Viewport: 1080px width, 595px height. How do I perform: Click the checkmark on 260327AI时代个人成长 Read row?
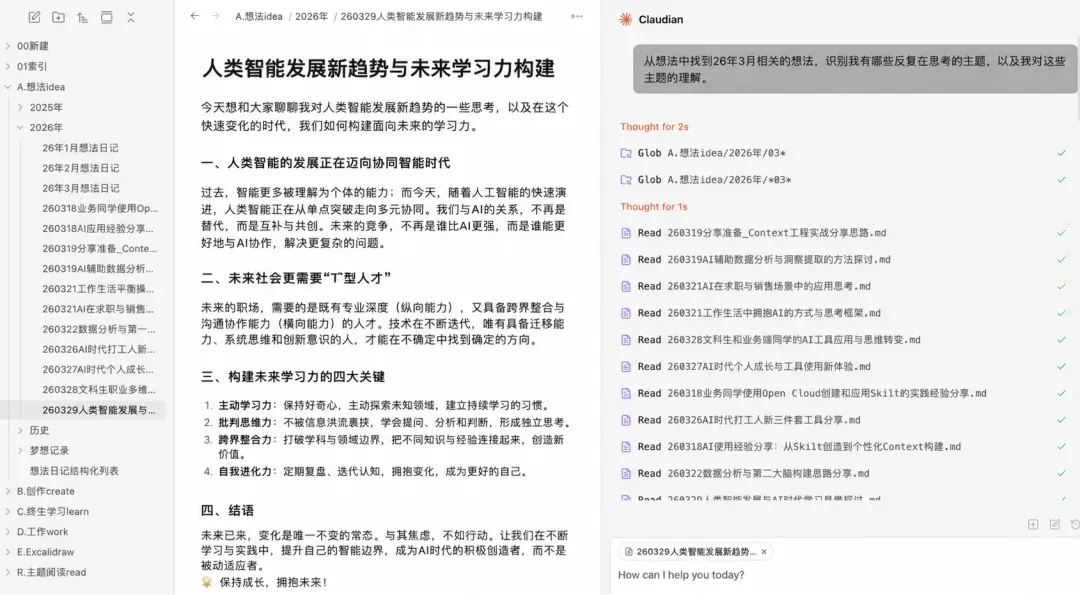tap(1061, 366)
